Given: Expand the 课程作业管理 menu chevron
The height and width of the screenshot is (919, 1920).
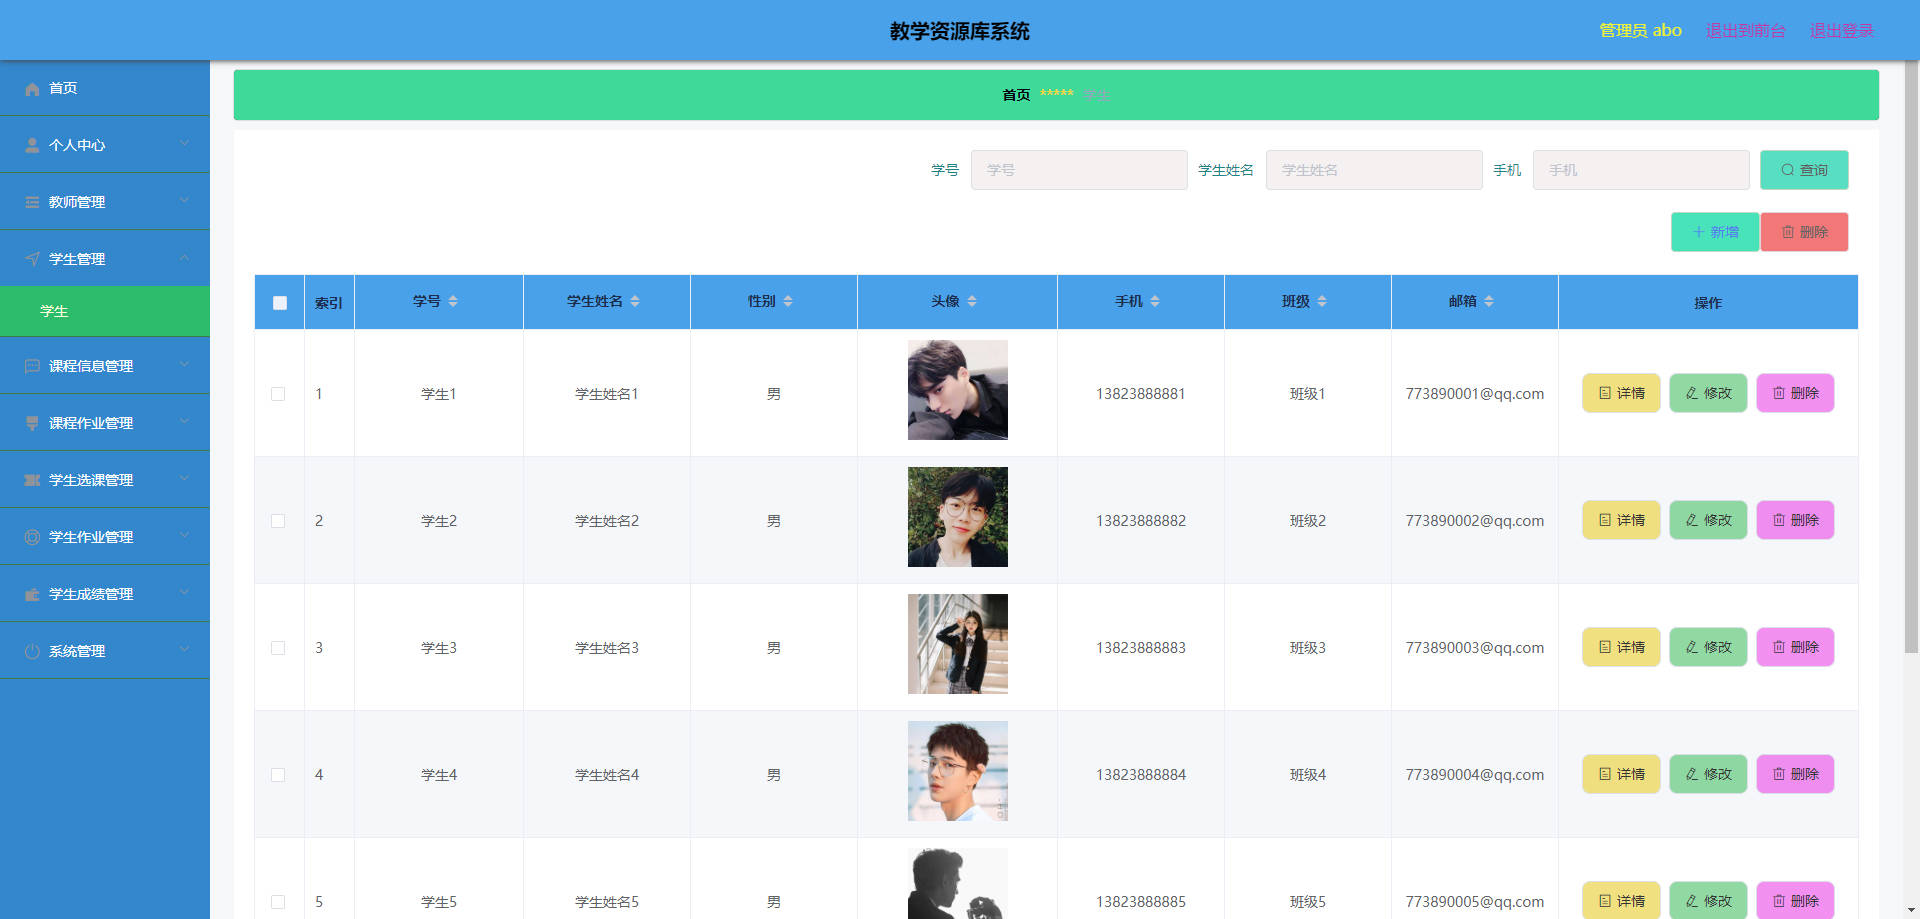Looking at the screenshot, I should click(x=184, y=422).
